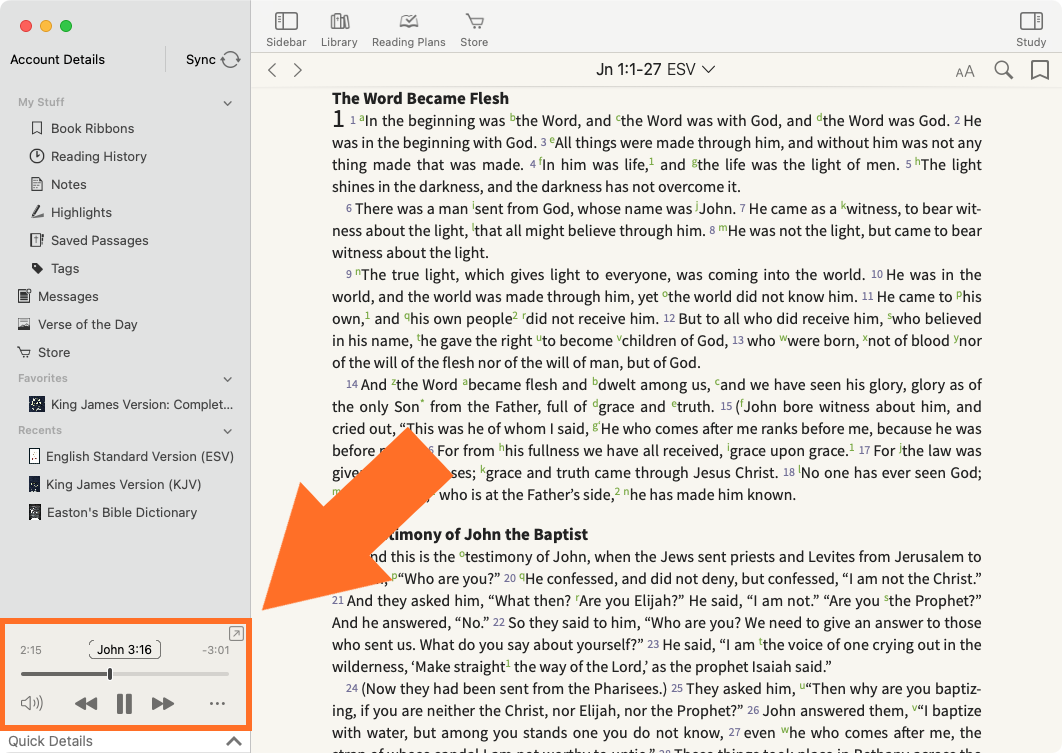Click the Sync icon

231,60
